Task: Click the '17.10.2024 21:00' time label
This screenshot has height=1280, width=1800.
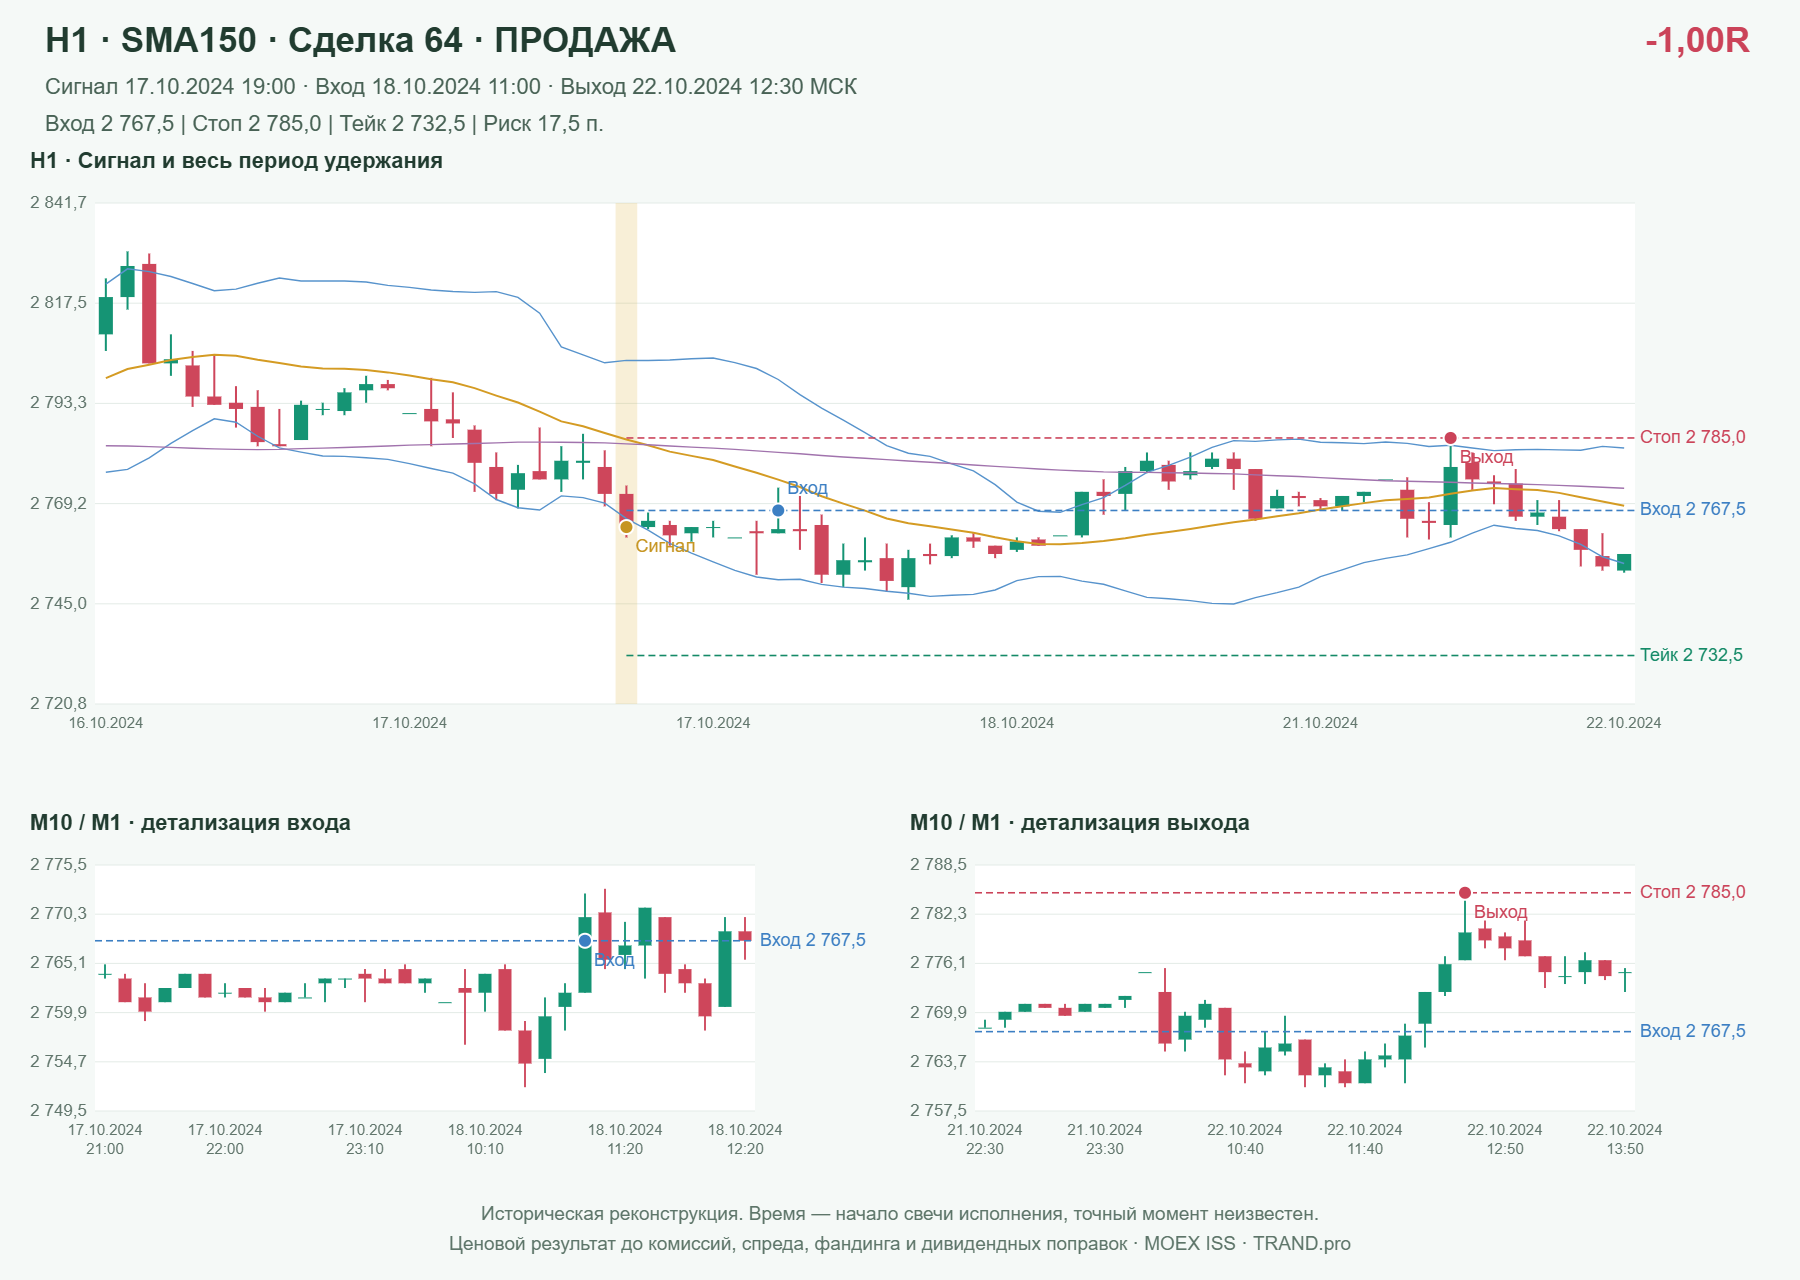Action: [105, 1139]
